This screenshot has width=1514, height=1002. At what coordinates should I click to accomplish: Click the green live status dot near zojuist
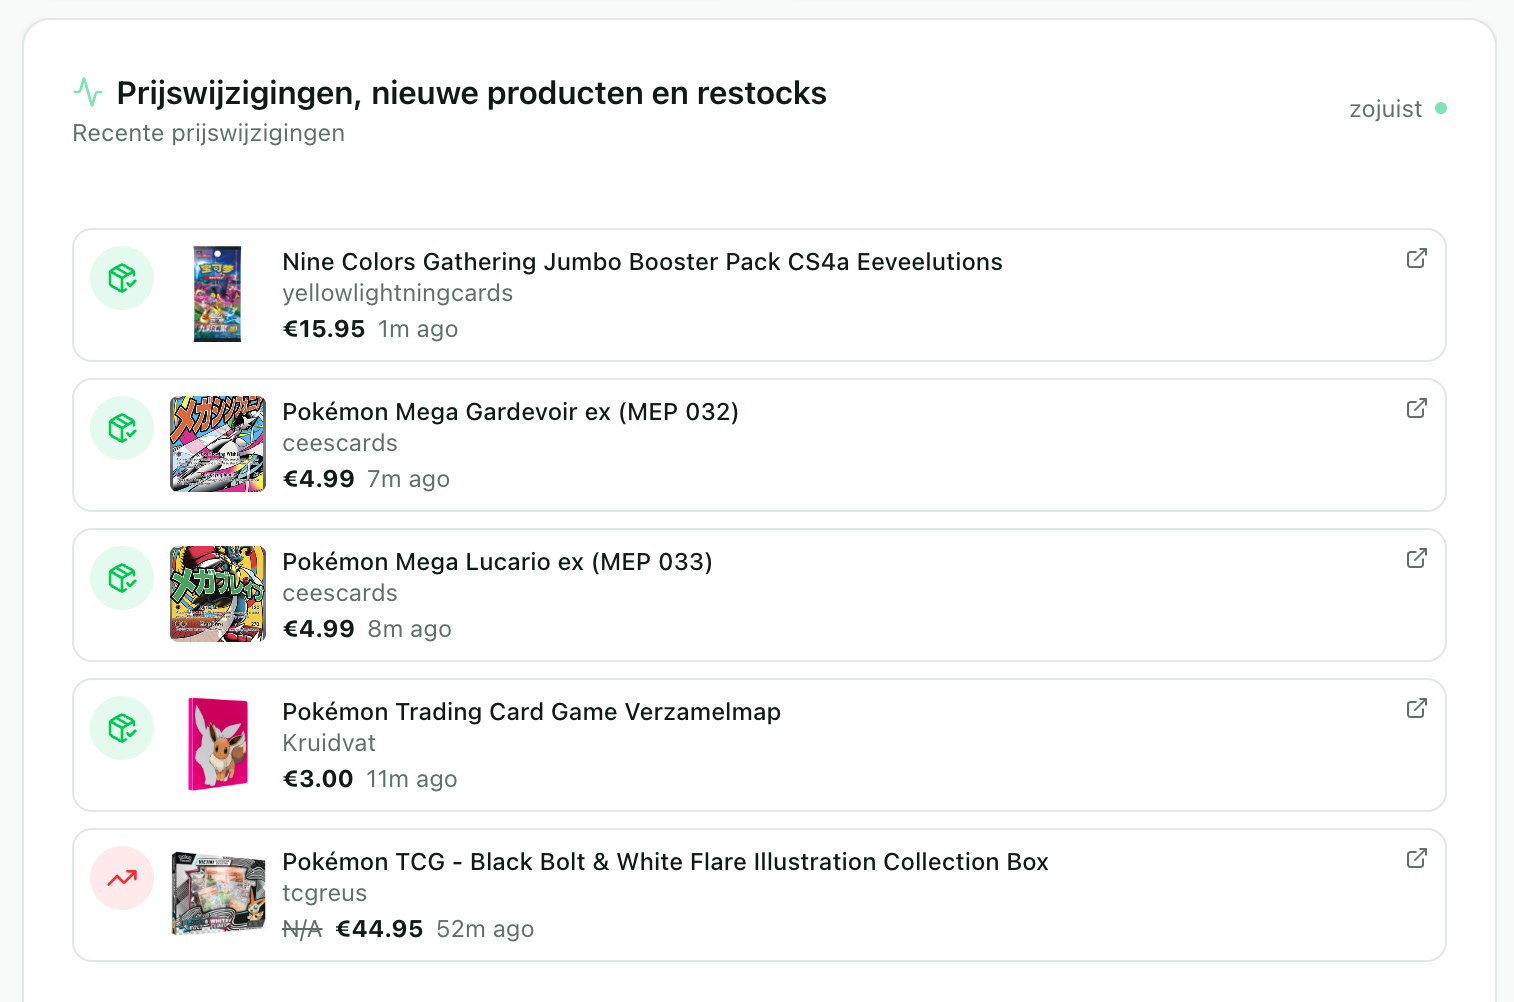point(1441,108)
